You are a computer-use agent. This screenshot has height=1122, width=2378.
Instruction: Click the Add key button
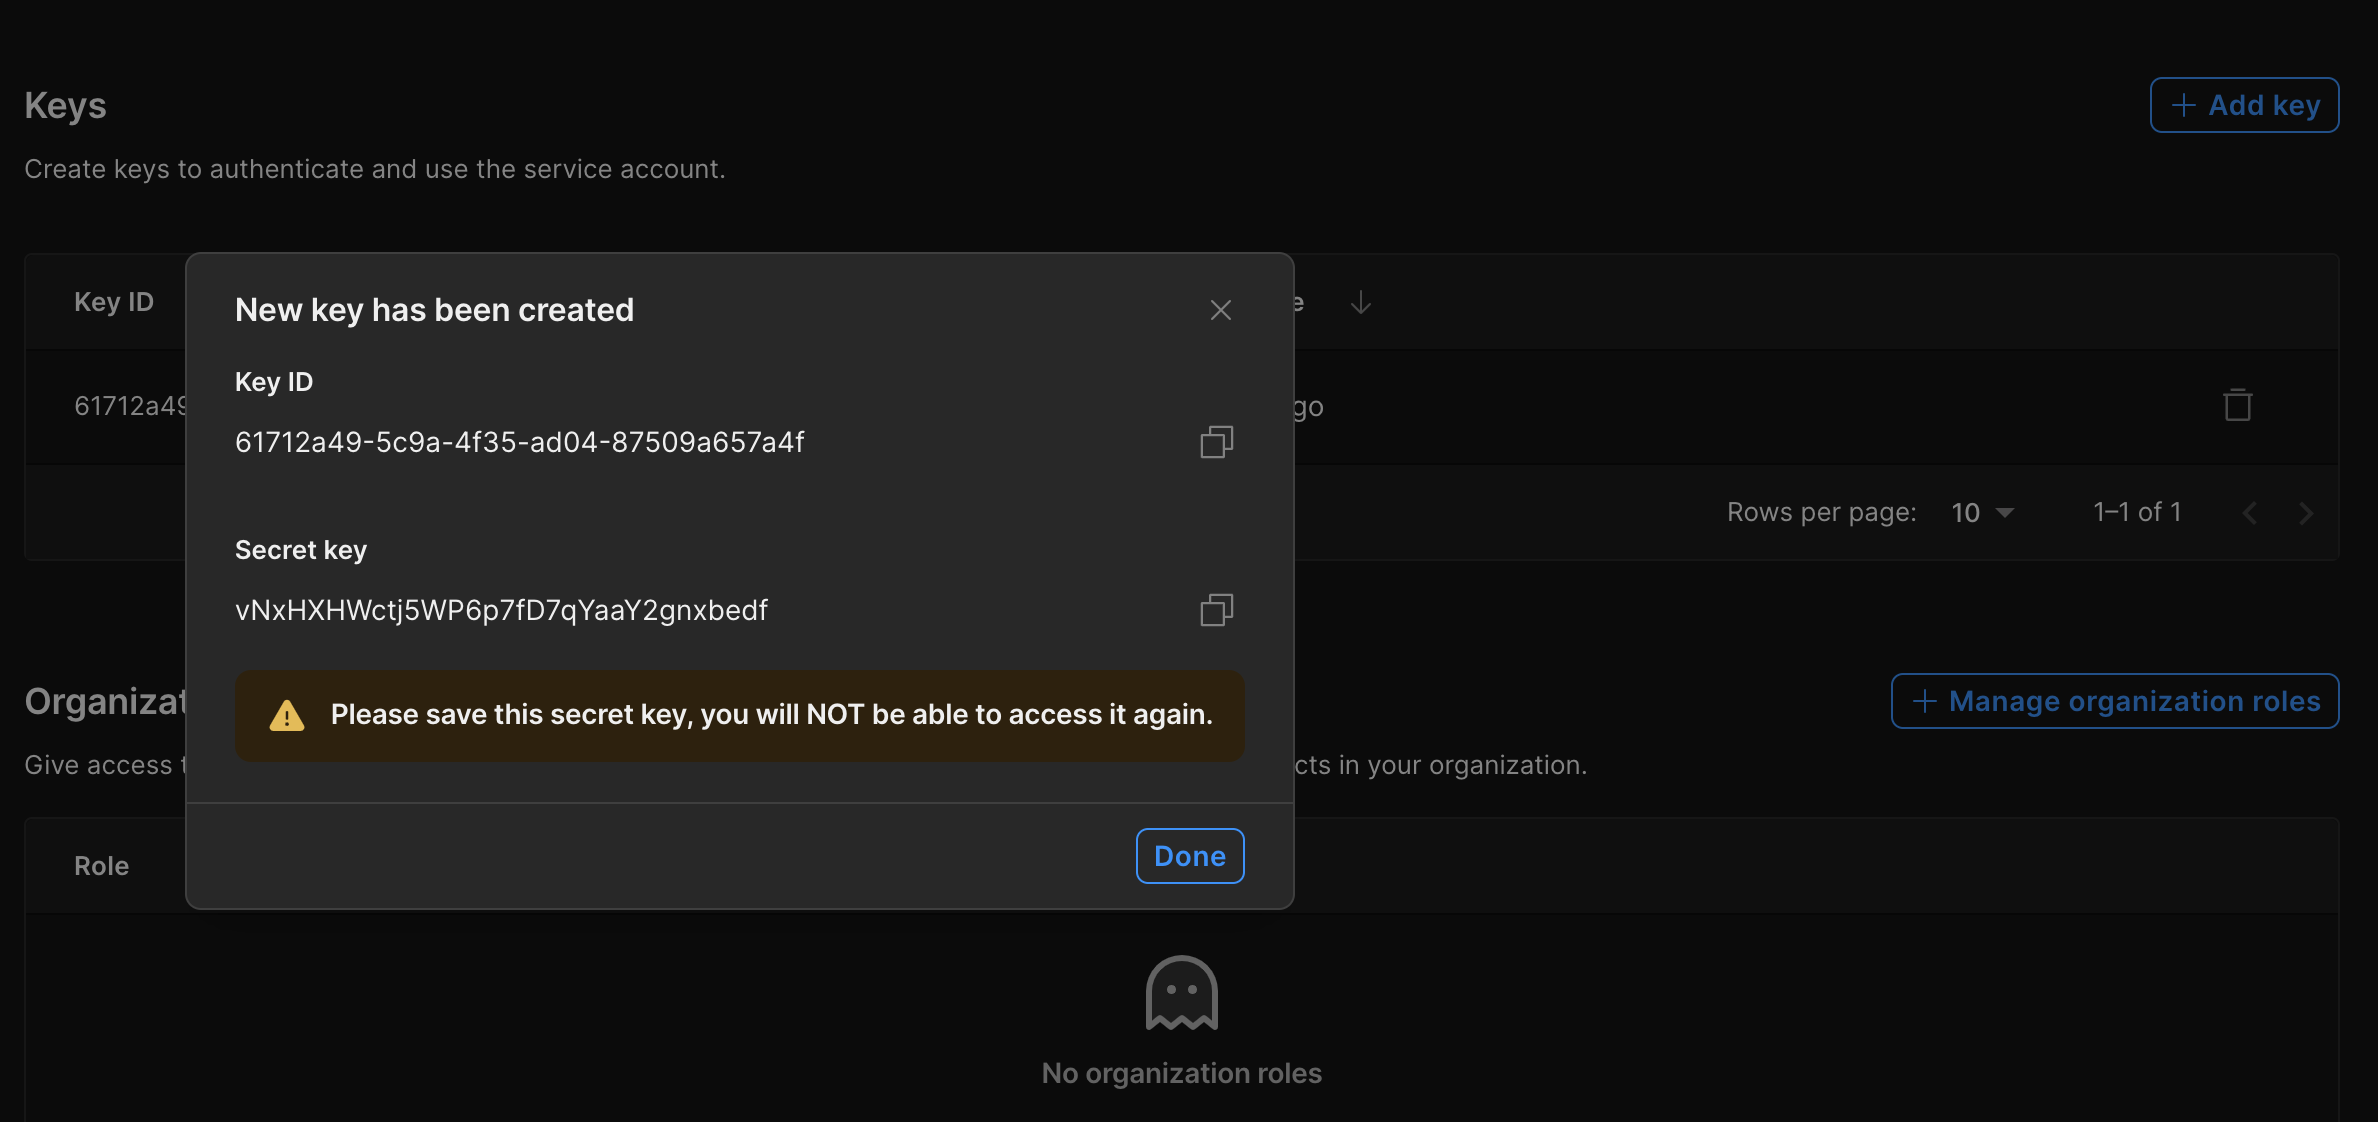click(x=2244, y=105)
